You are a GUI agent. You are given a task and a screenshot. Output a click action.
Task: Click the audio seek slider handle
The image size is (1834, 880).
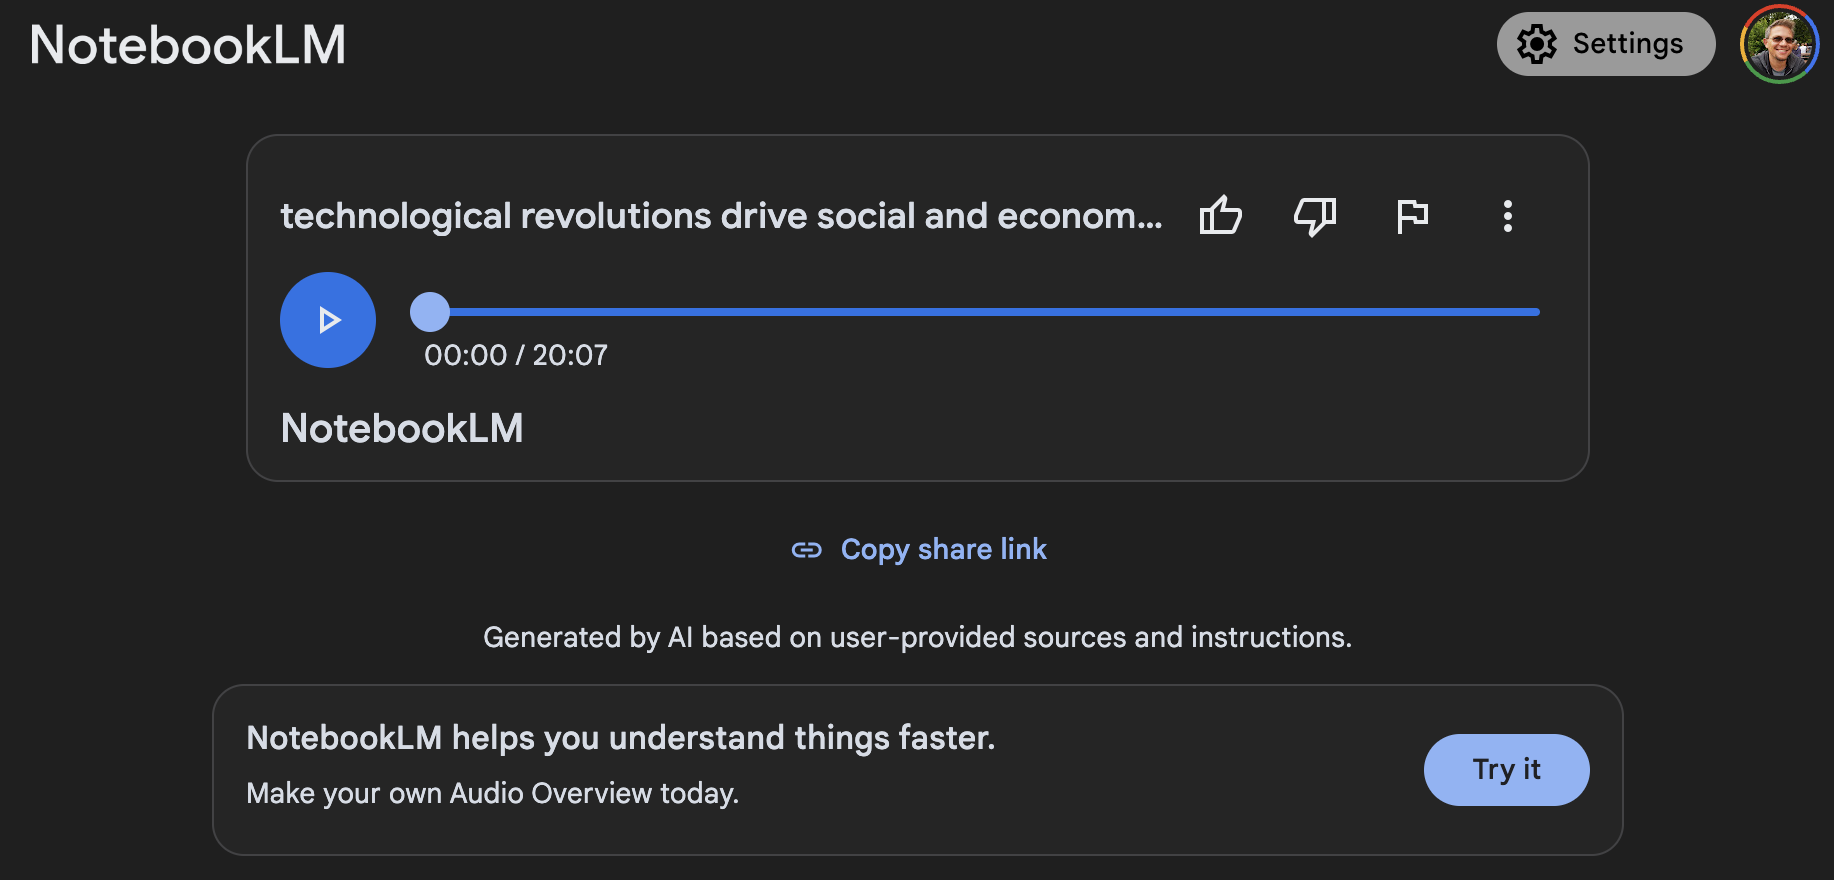430,312
